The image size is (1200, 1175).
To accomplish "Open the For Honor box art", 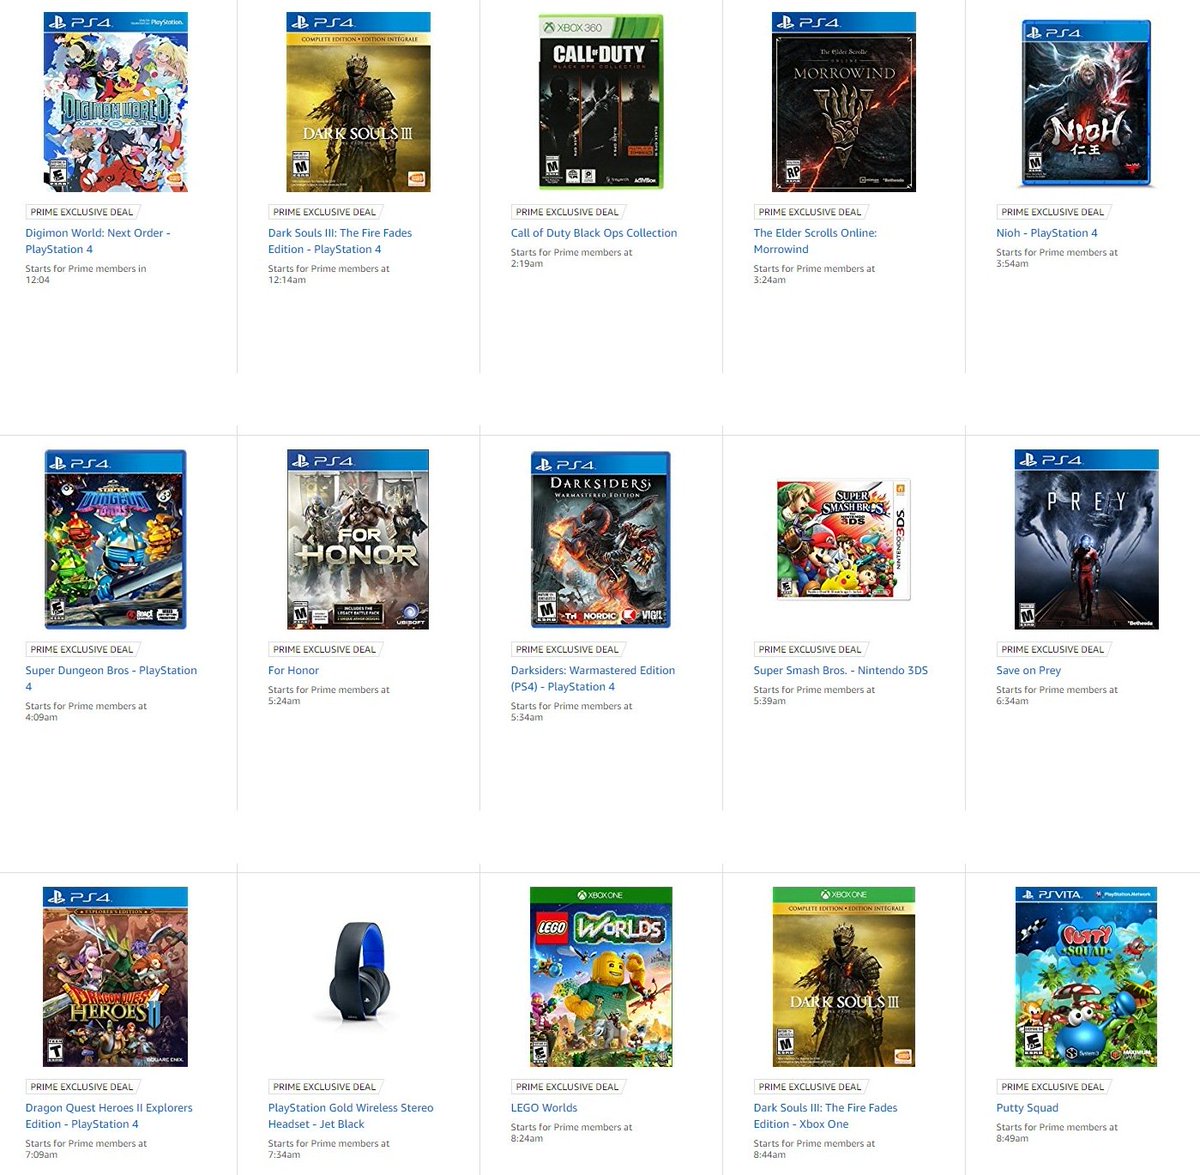I will [358, 539].
